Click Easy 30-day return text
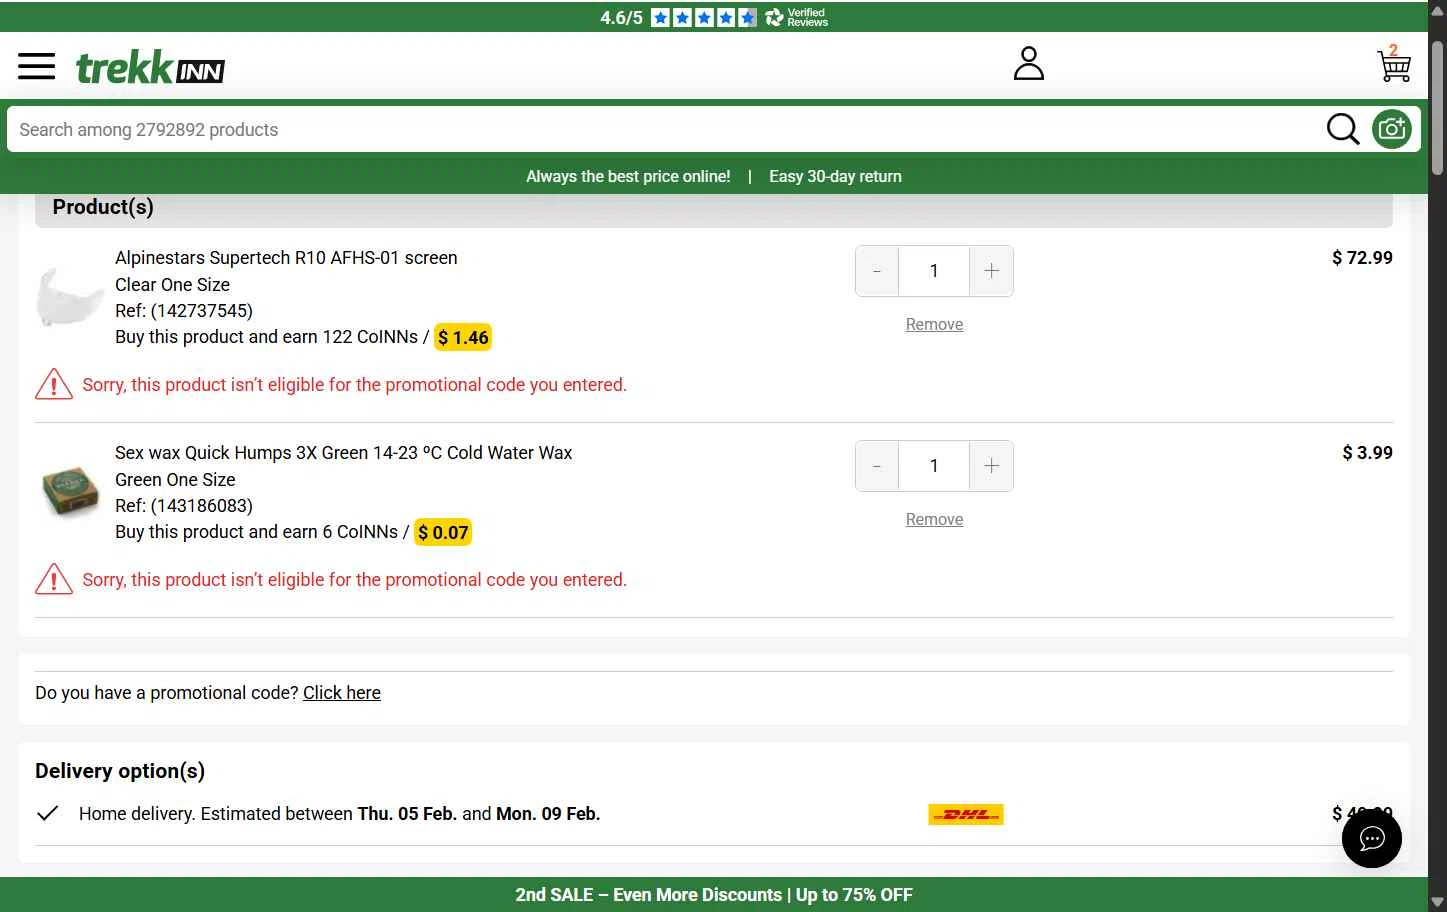 [835, 176]
